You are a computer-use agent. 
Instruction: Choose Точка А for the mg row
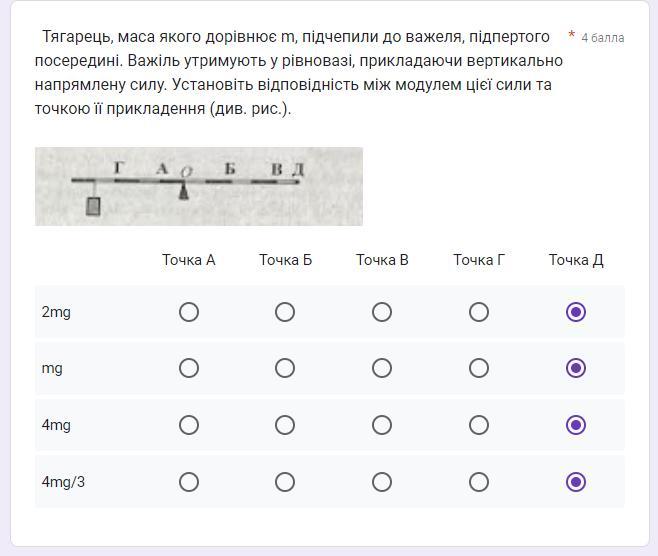click(189, 368)
